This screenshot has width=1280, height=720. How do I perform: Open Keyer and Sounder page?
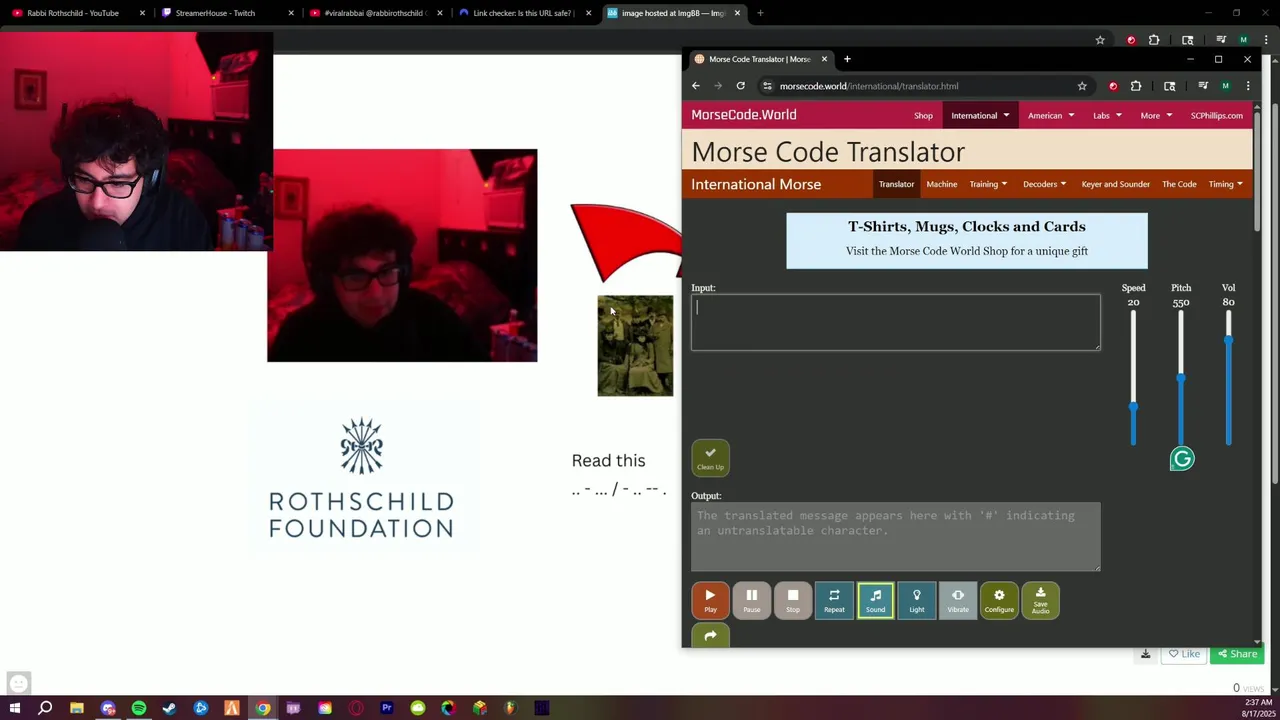click(1115, 184)
